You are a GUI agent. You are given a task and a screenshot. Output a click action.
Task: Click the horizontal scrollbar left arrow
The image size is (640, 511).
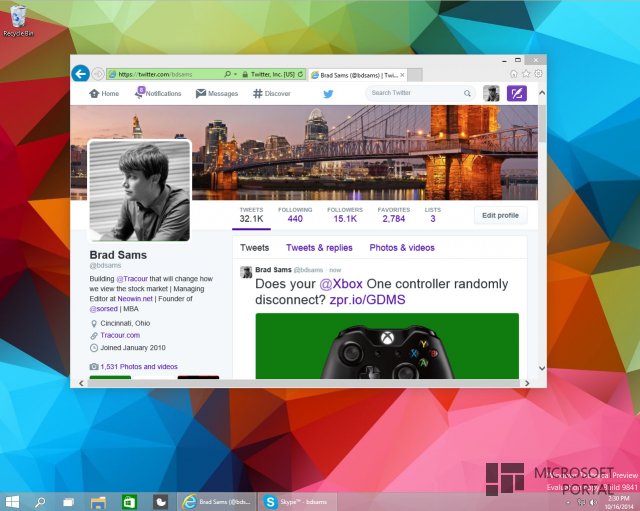81,383
